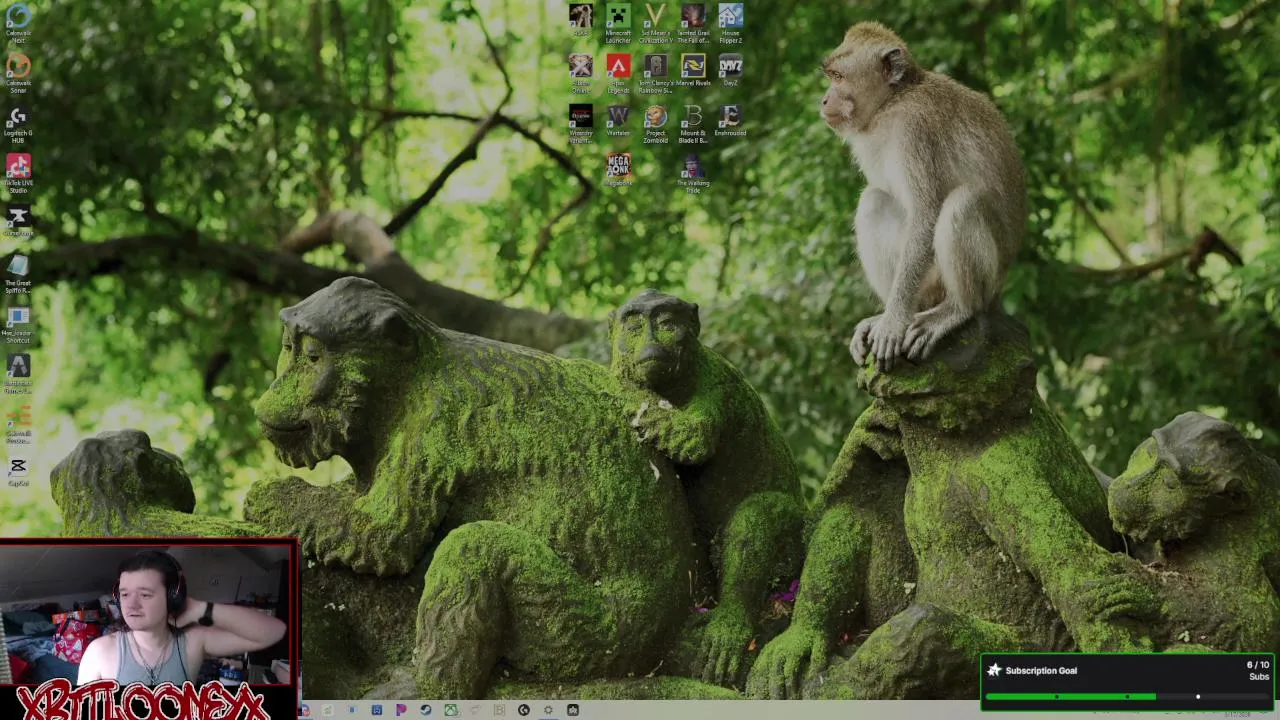Open the Cakewalk Next shortcut

pos(18,24)
